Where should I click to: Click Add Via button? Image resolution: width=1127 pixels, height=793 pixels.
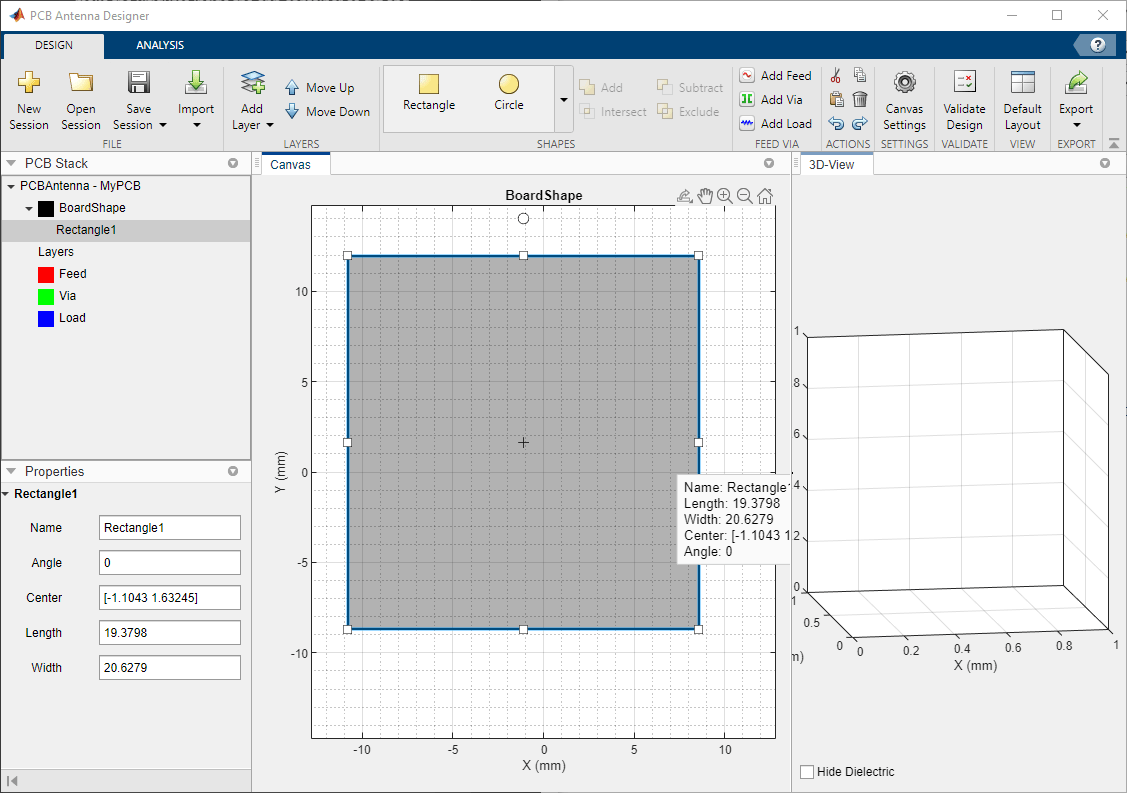coord(771,99)
